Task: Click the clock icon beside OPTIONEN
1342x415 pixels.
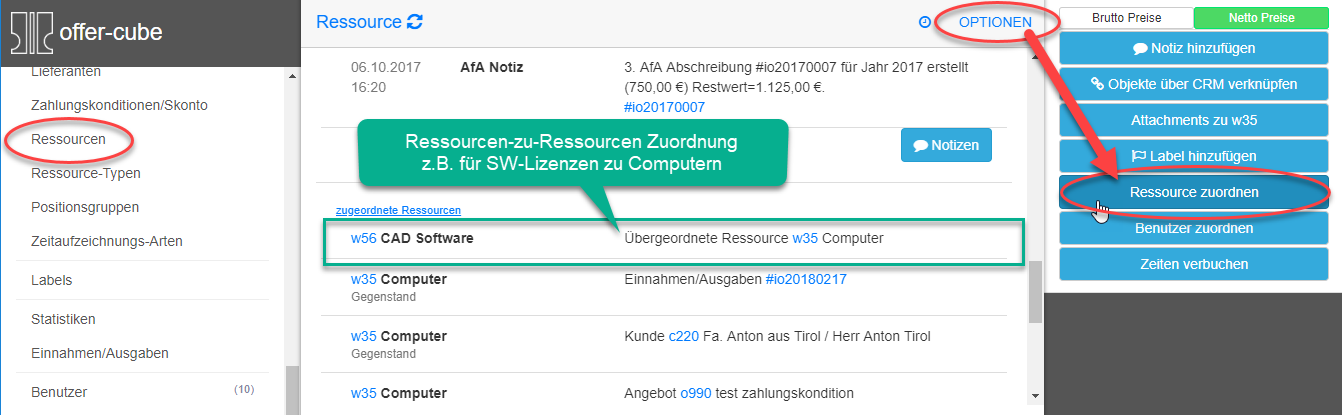Action: click(x=924, y=22)
